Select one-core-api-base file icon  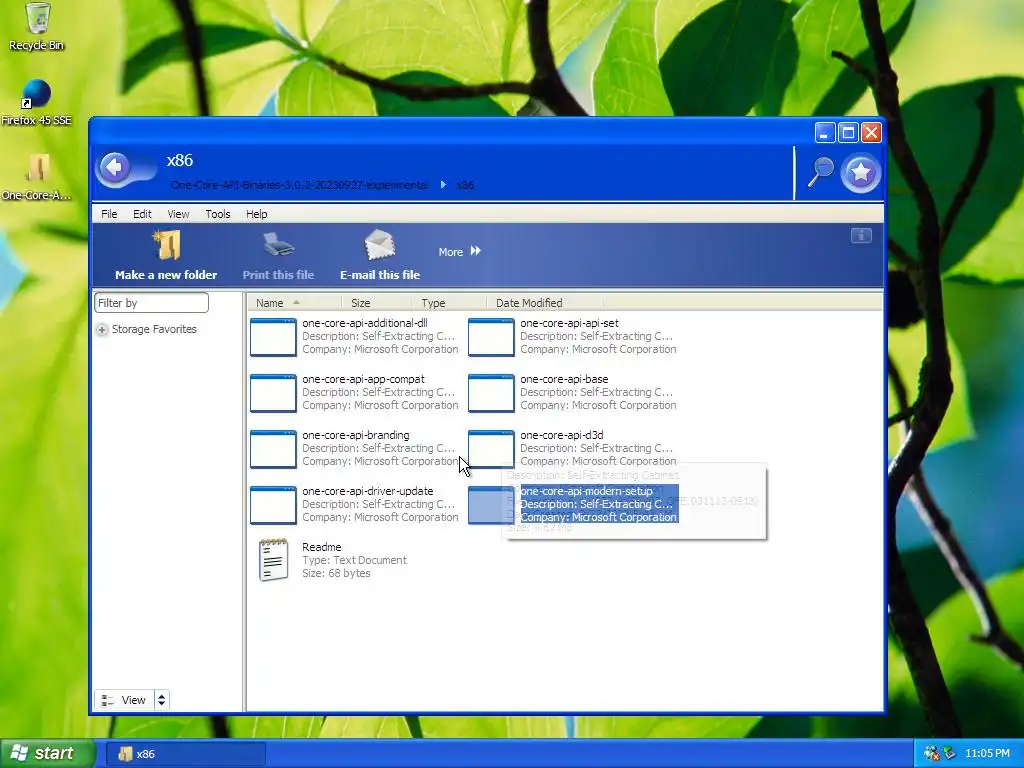tap(491, 393)
